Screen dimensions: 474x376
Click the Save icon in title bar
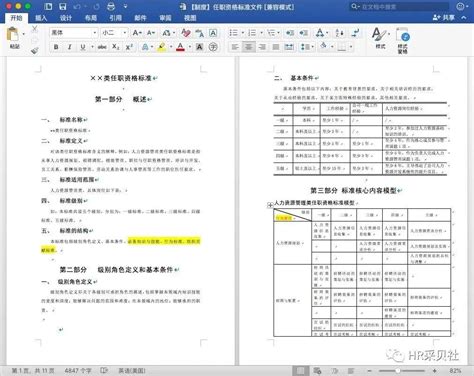point(62,6)
